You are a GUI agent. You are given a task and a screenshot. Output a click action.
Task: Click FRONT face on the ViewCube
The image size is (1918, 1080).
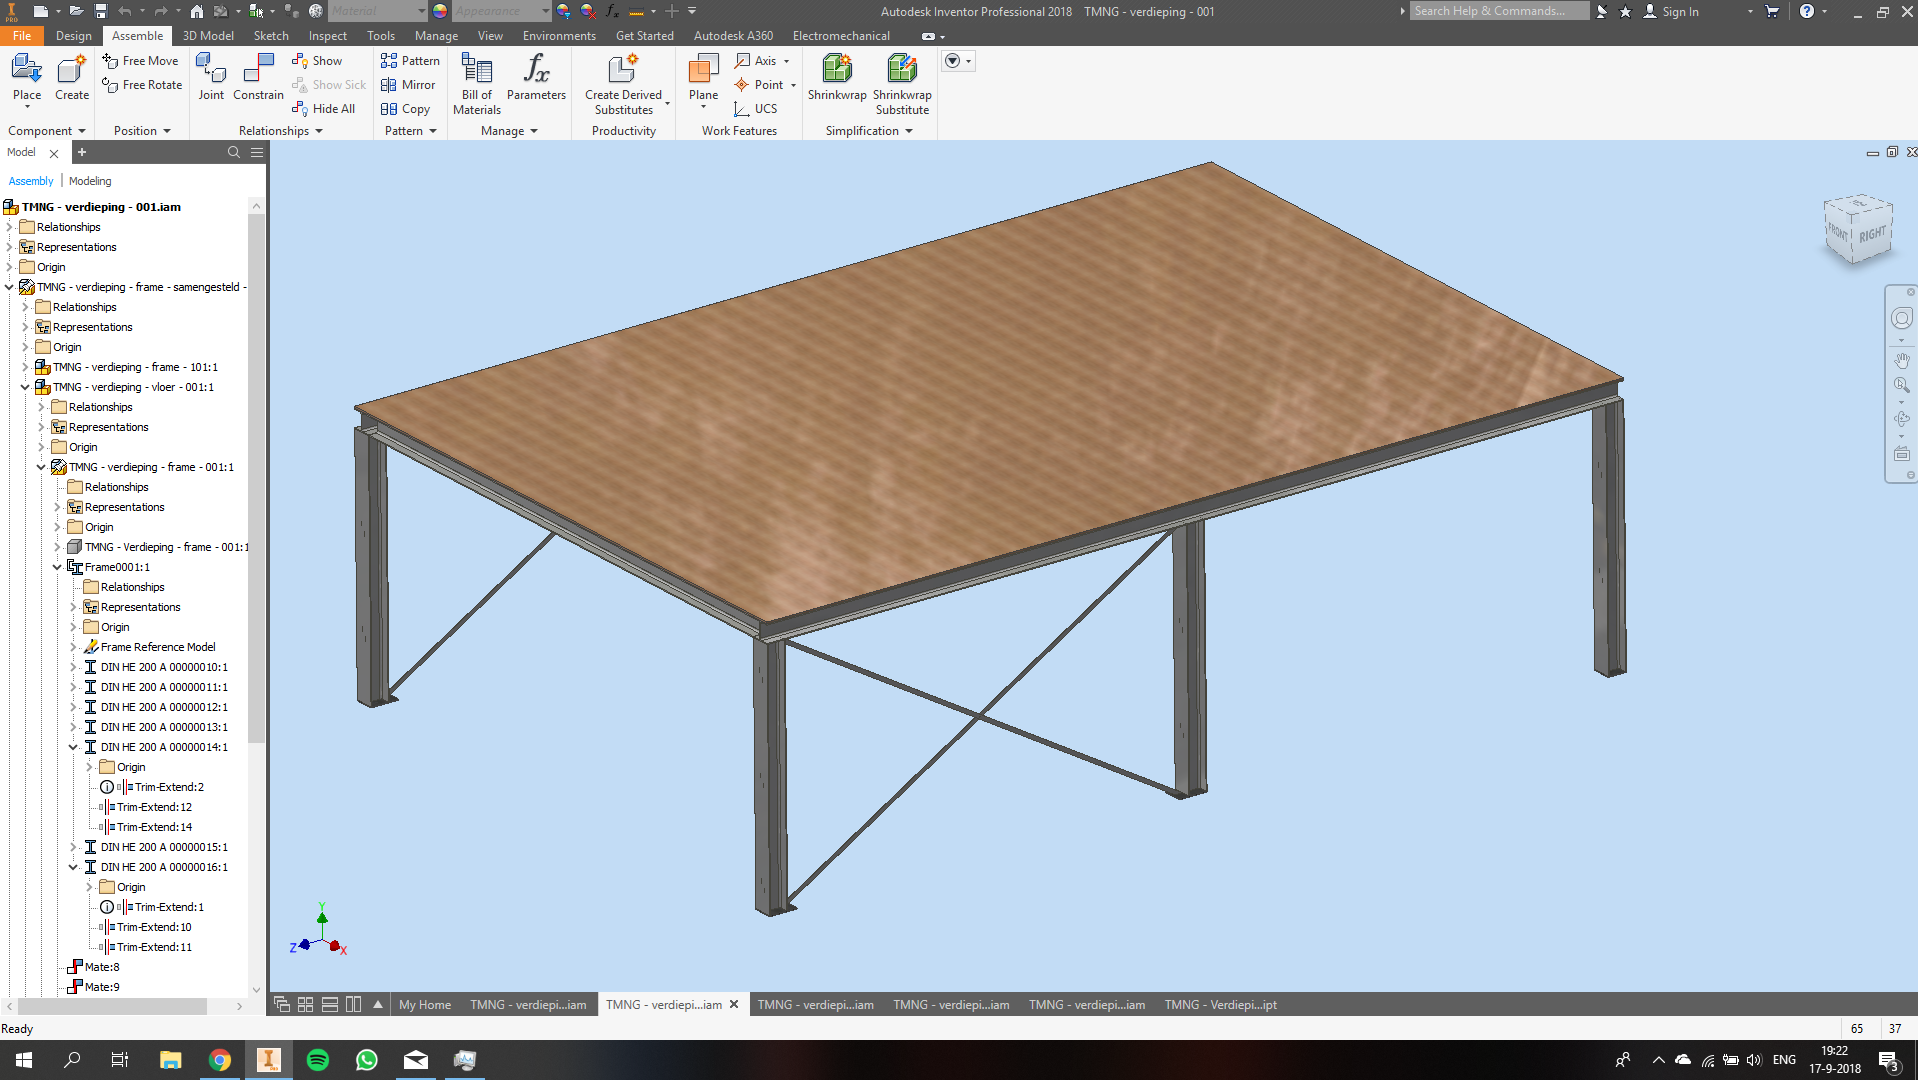(1840, 232)
